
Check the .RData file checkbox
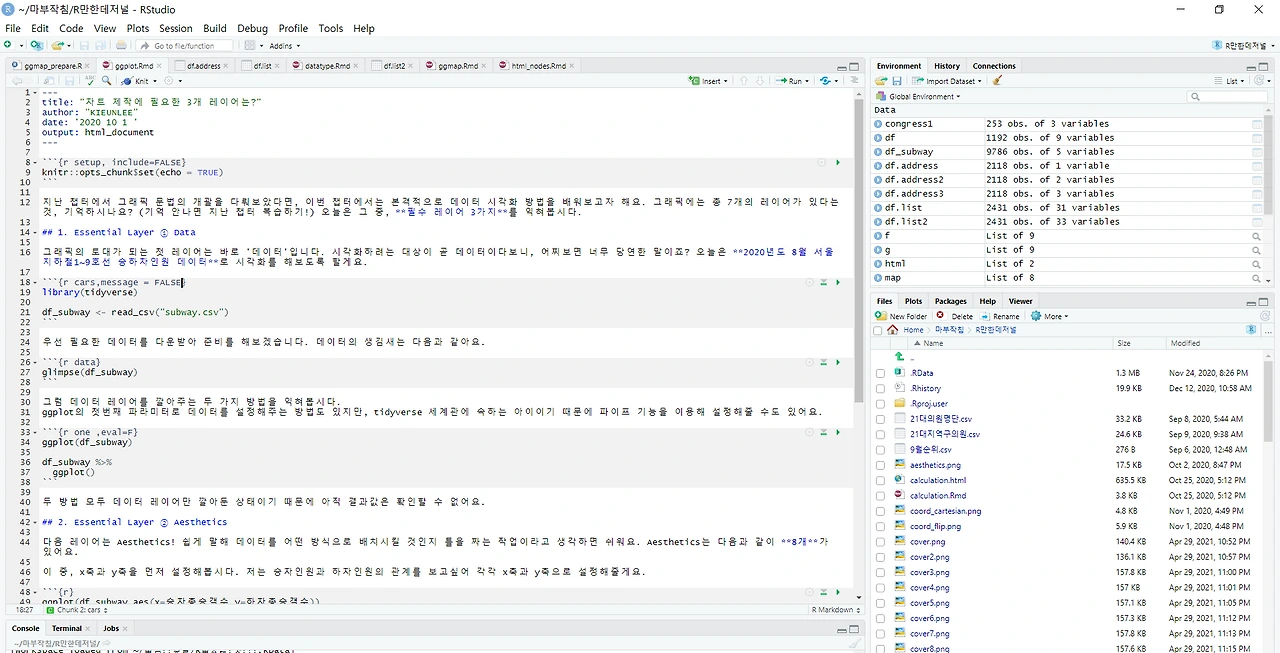coord(880,373)
